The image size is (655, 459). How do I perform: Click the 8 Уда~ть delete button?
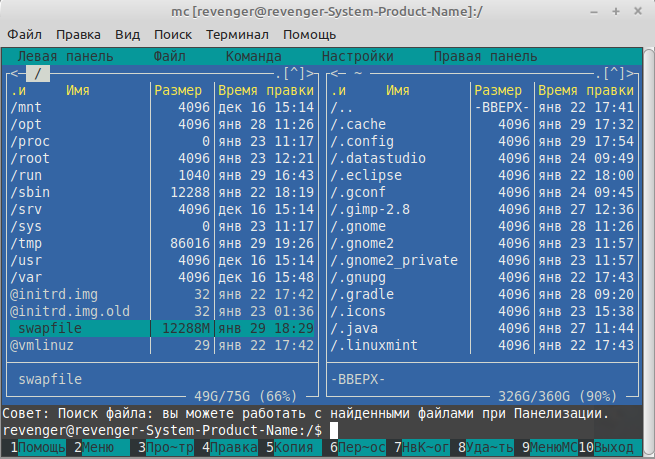coord(485,447)
